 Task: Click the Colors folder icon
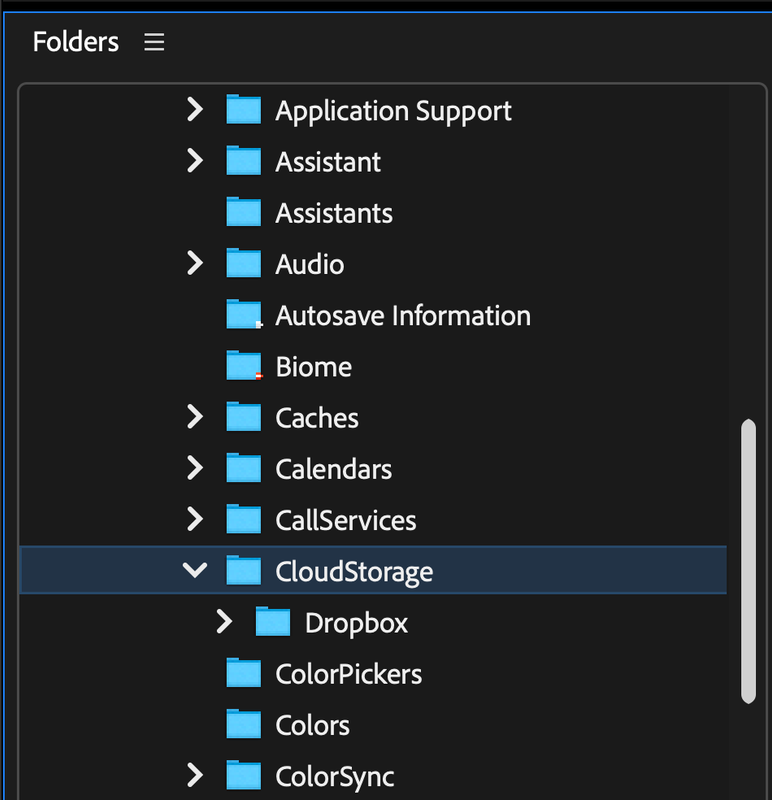(x=243, y=725)
